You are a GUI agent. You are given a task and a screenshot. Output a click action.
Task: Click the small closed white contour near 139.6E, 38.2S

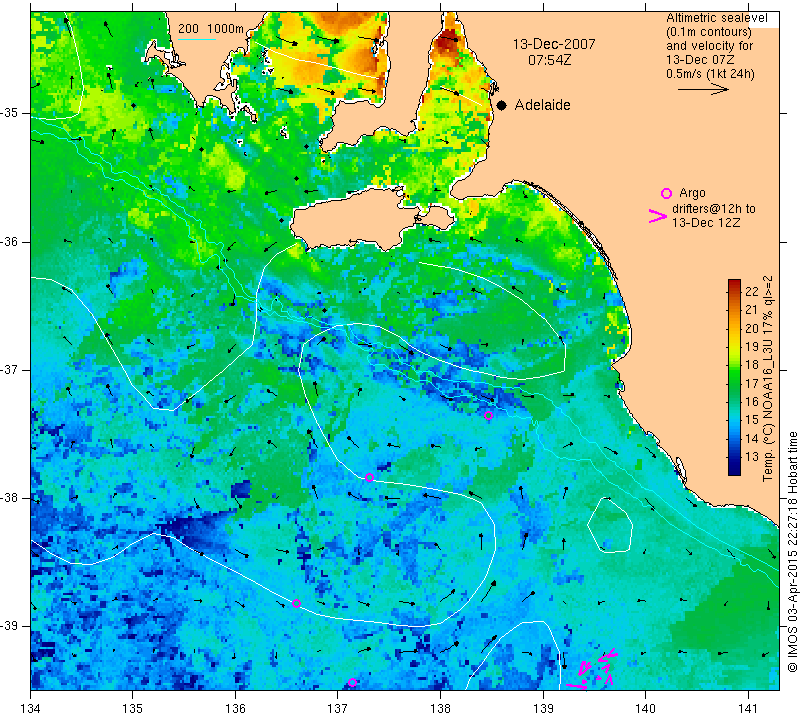(x=610, y=525)
